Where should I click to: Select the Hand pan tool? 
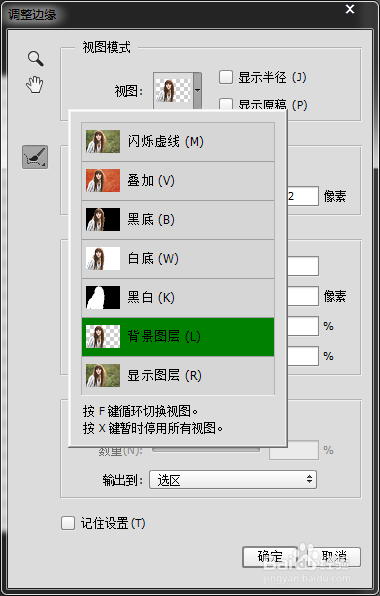(35, 84)
